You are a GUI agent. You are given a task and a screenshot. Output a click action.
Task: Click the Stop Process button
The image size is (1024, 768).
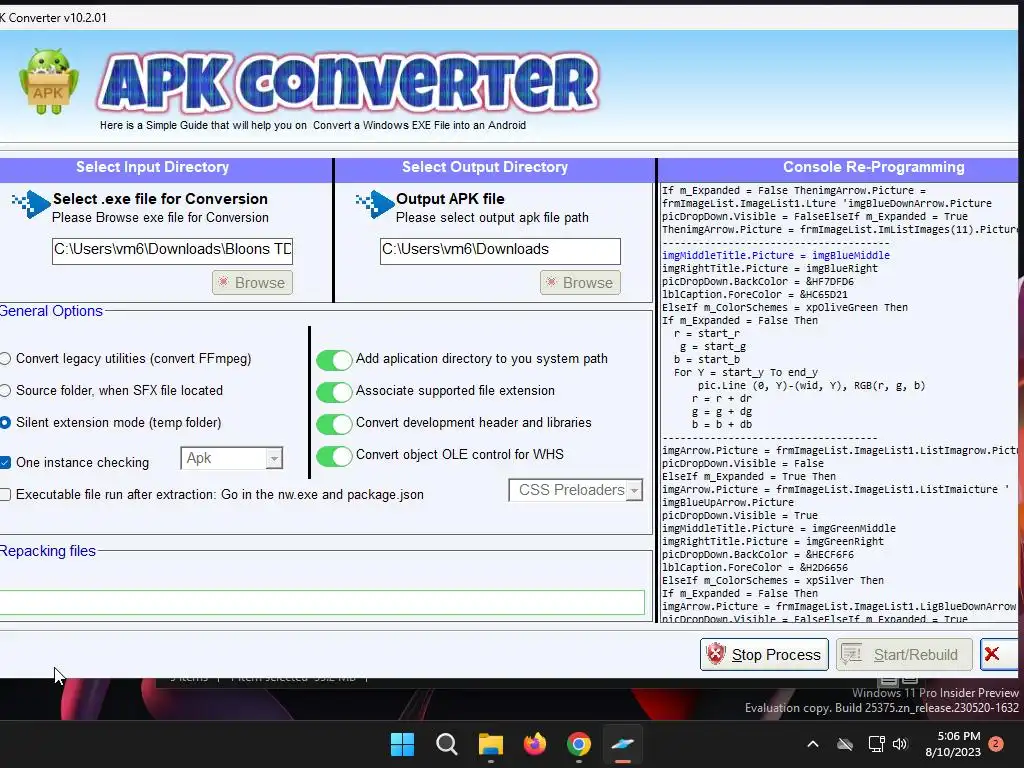coord(764,654)
